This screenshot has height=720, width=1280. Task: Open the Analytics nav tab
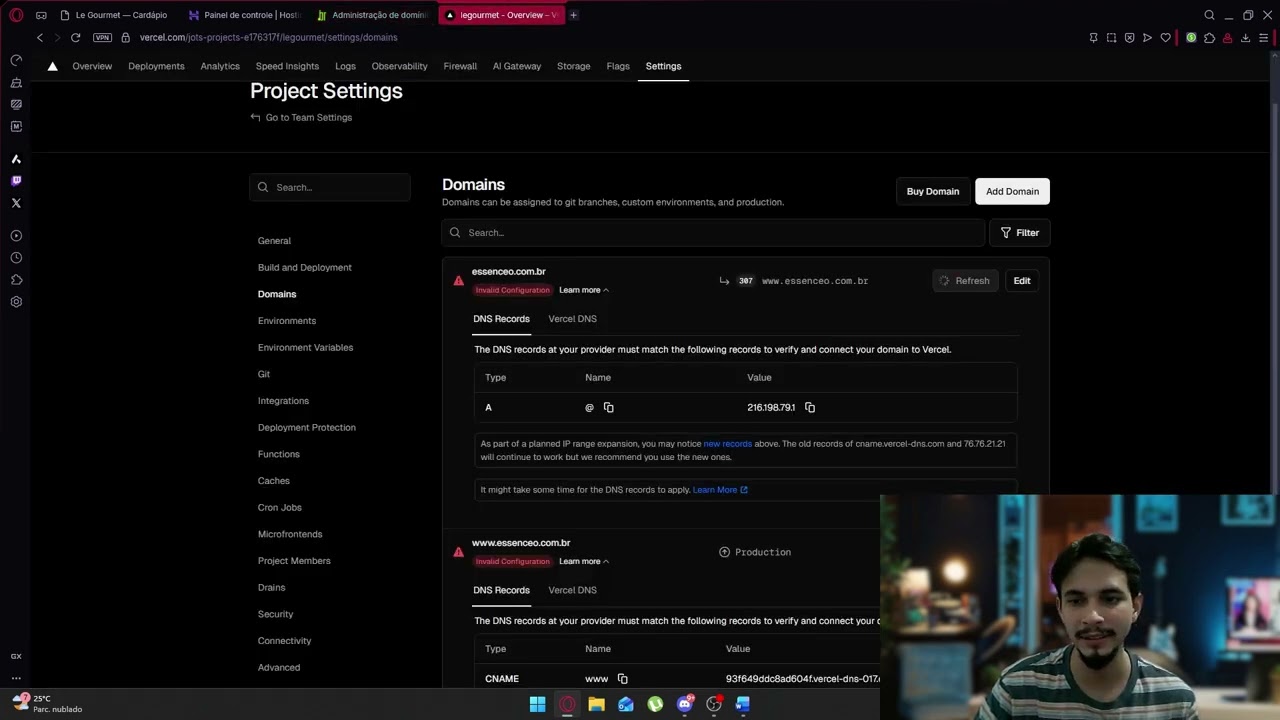(x=220, y=66)
